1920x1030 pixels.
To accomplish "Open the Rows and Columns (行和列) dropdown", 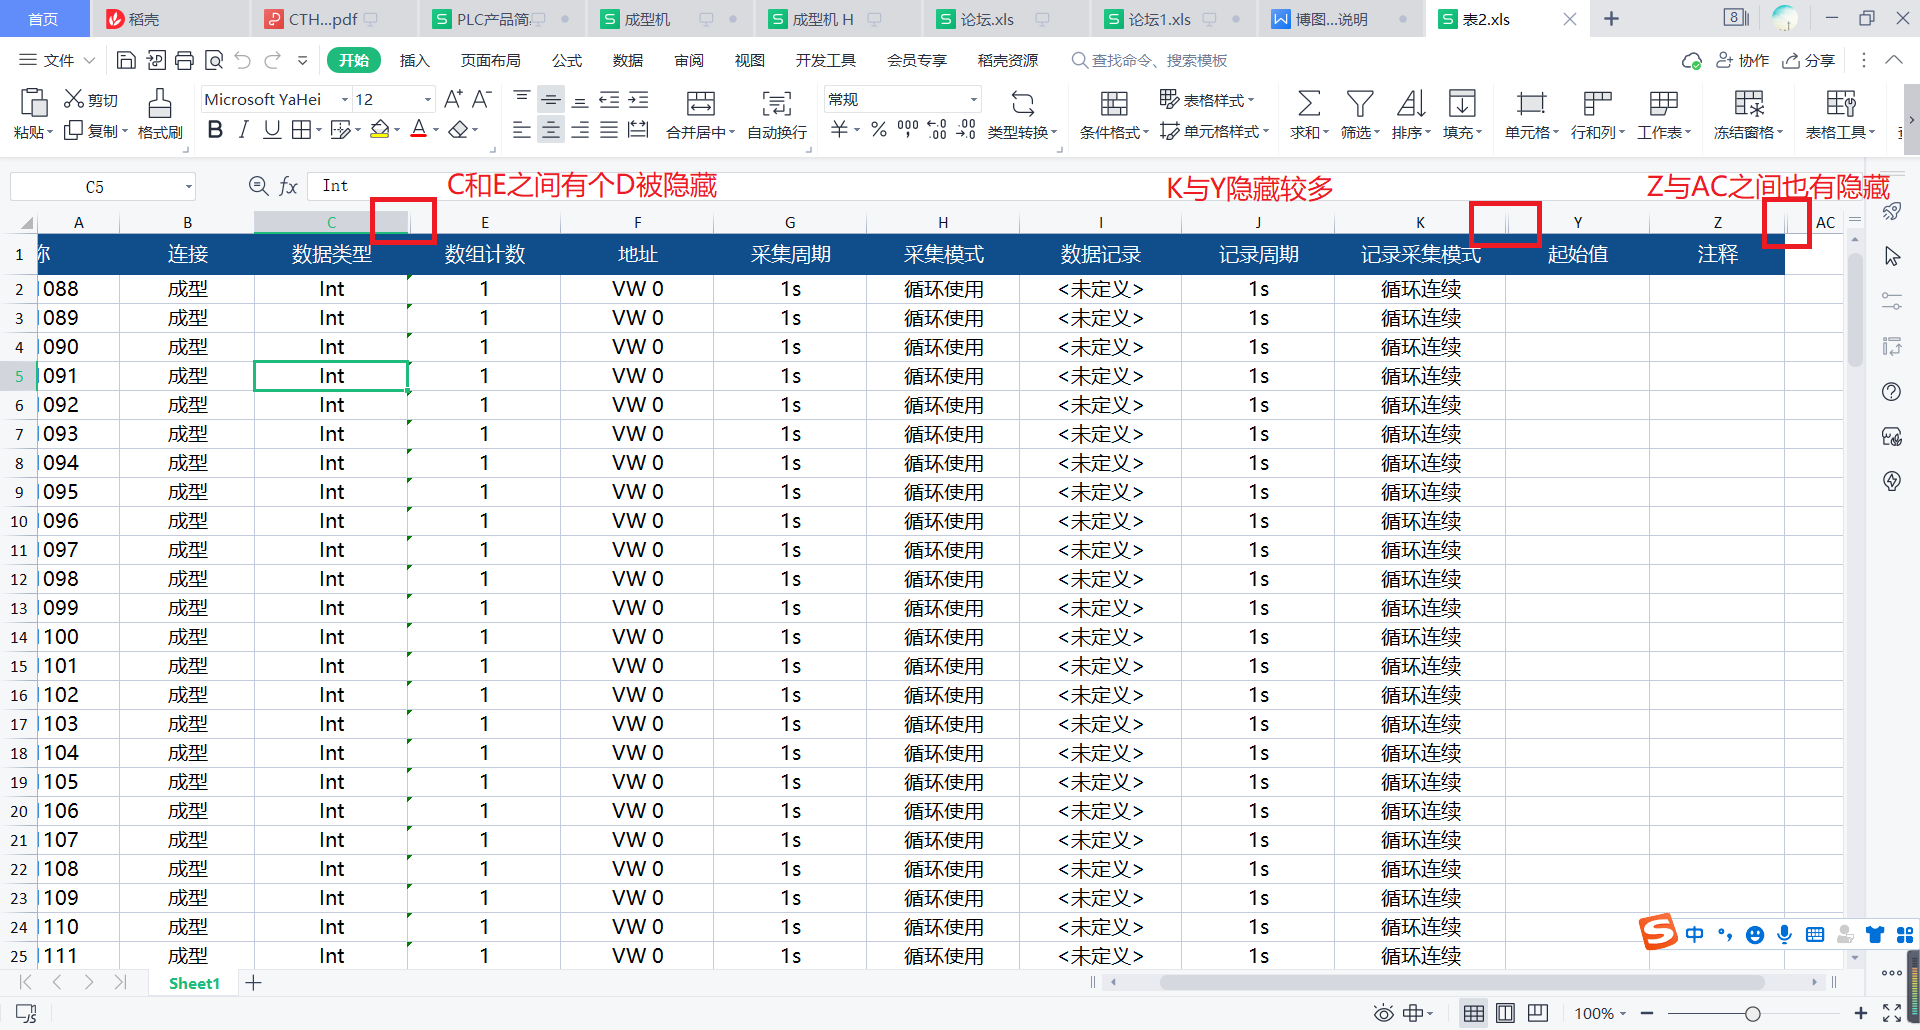I will pyautogui.click(x=1597, y=132).
